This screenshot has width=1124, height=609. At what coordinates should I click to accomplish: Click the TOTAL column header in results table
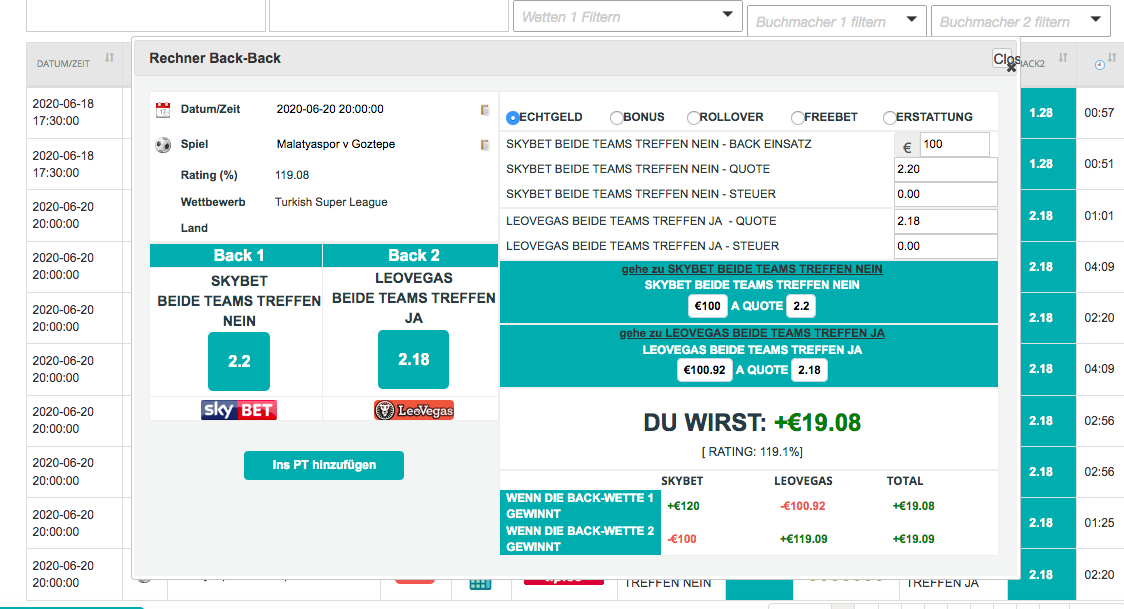[x=905, y=481]
